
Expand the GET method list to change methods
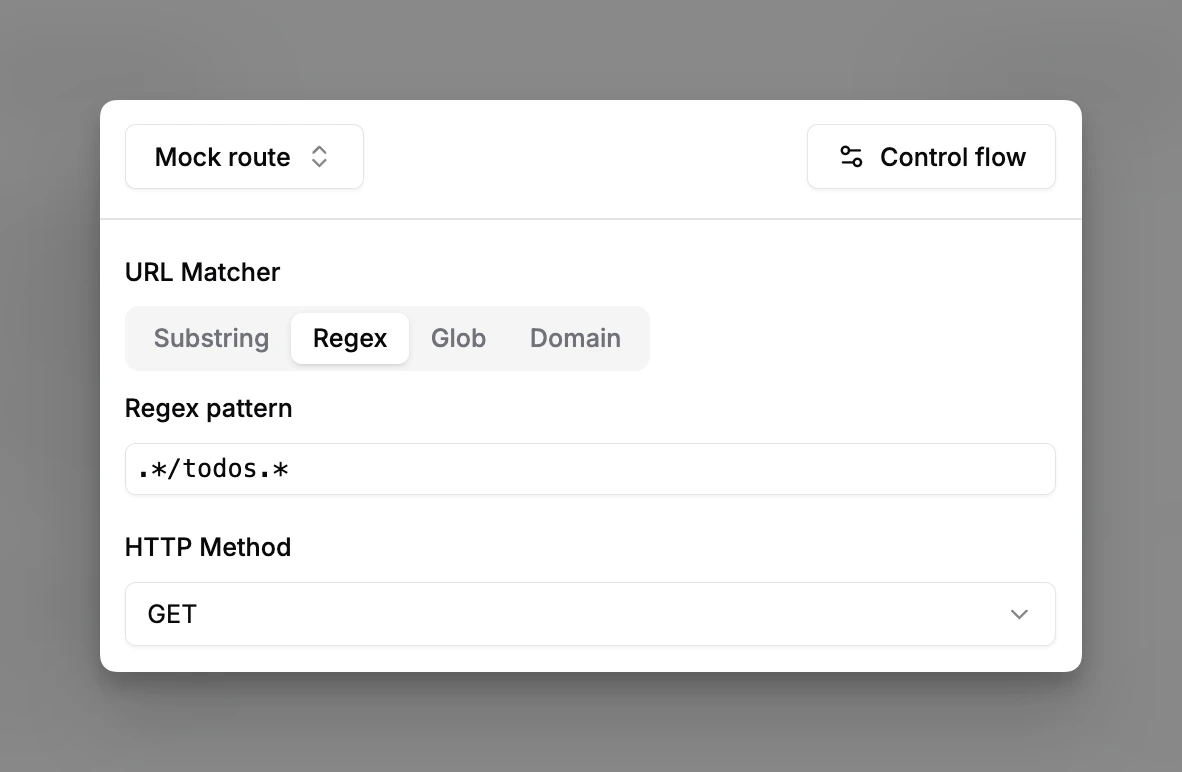coord(590,614)
